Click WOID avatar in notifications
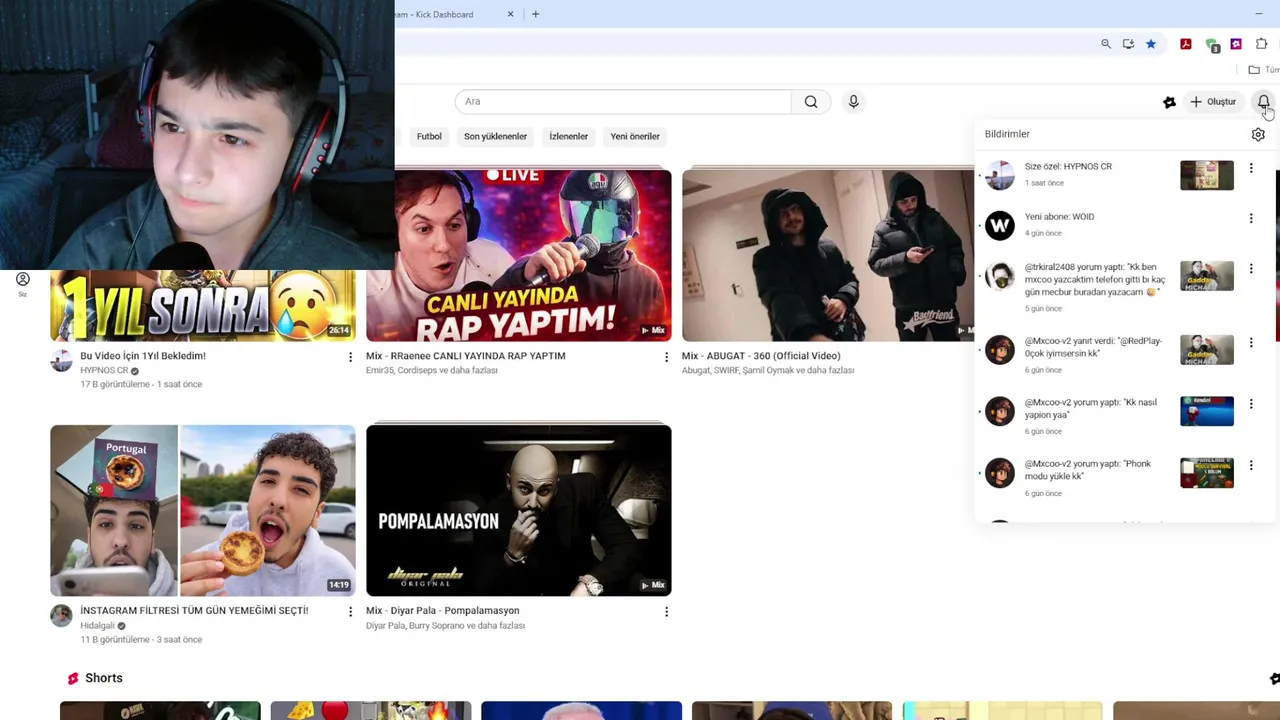This screenshot has width=1280, height=720. 999,225
